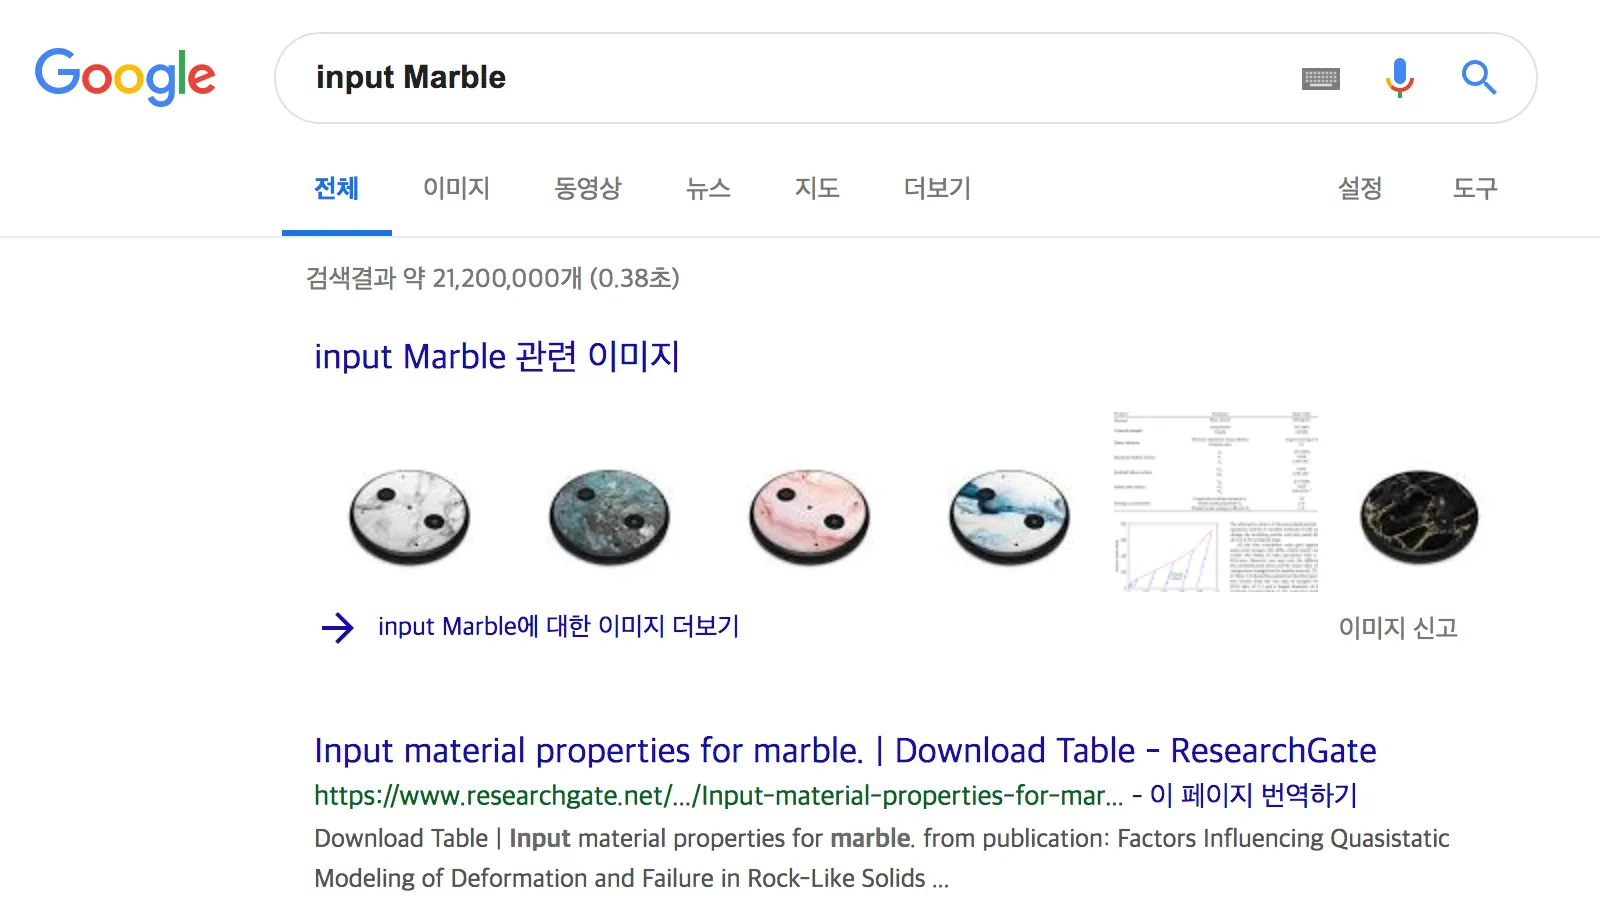
Task: Open the 'input Marble 관련 이미지' heading link
Action: click(497, 356)
